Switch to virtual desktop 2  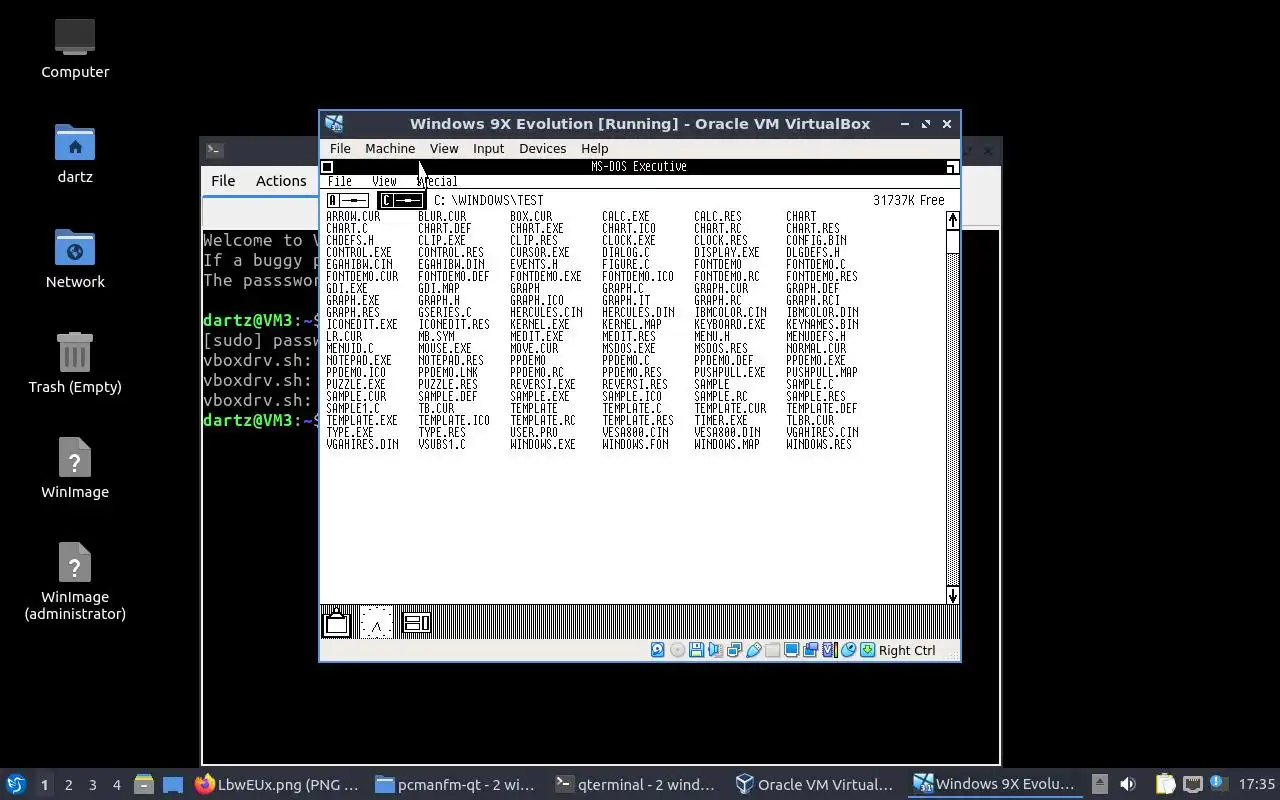pyautogui.click(x=68, y=785)
